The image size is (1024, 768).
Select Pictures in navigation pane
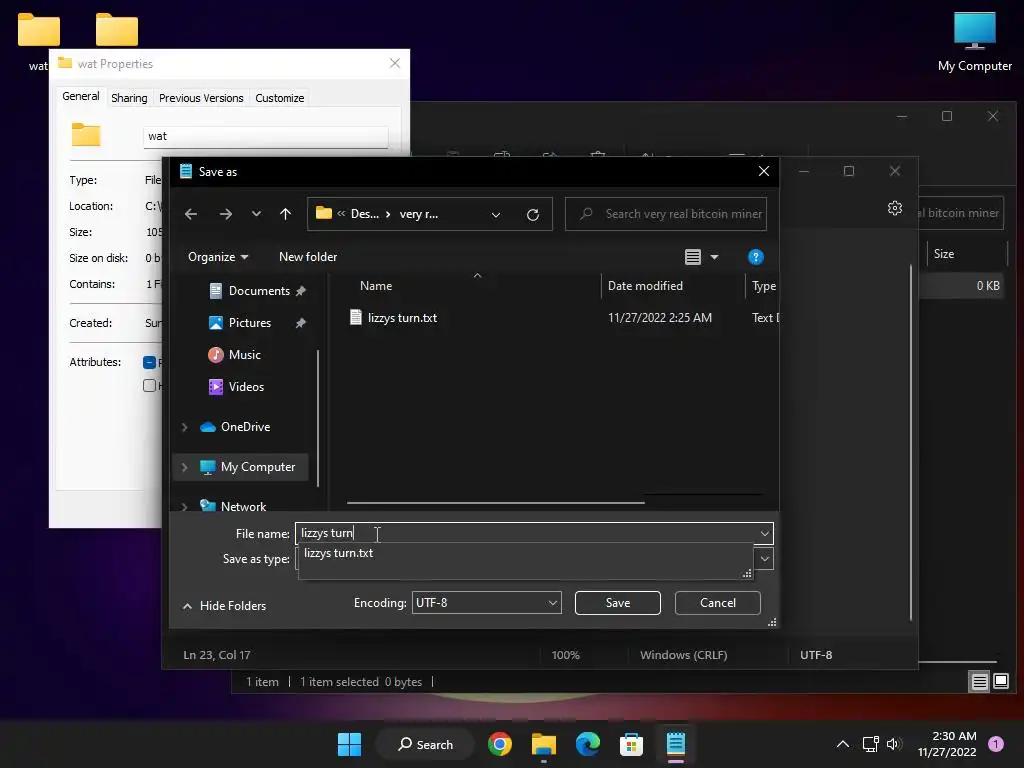248,323
